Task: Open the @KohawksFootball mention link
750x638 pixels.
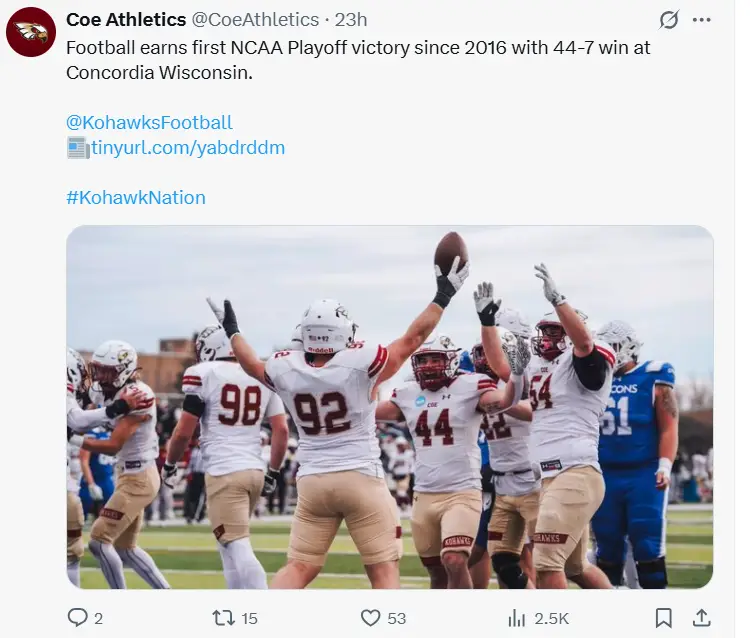Action: click(x=149, y=122)
